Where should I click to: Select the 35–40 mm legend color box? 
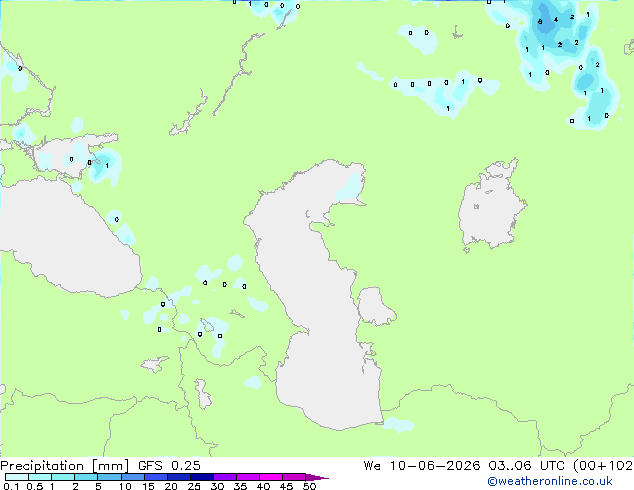click(247, 477)
